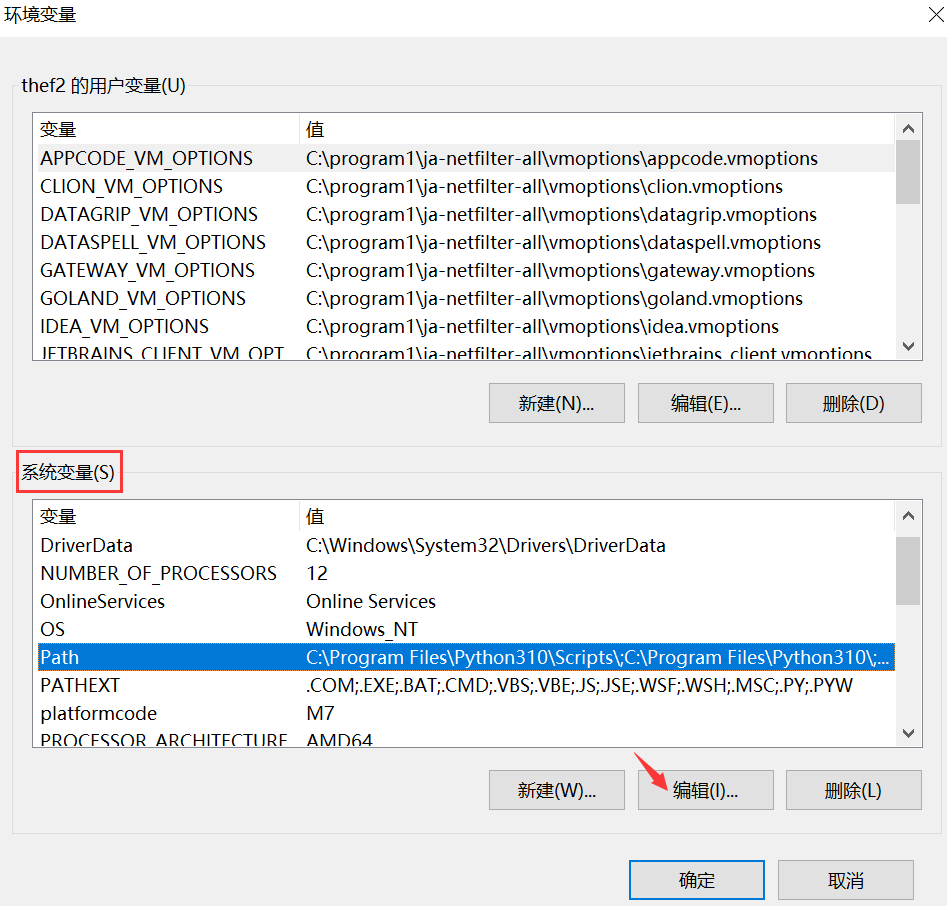Viewport: 947px width, 906px height.
Task: Click user list 值 column header
Action: 597,129
